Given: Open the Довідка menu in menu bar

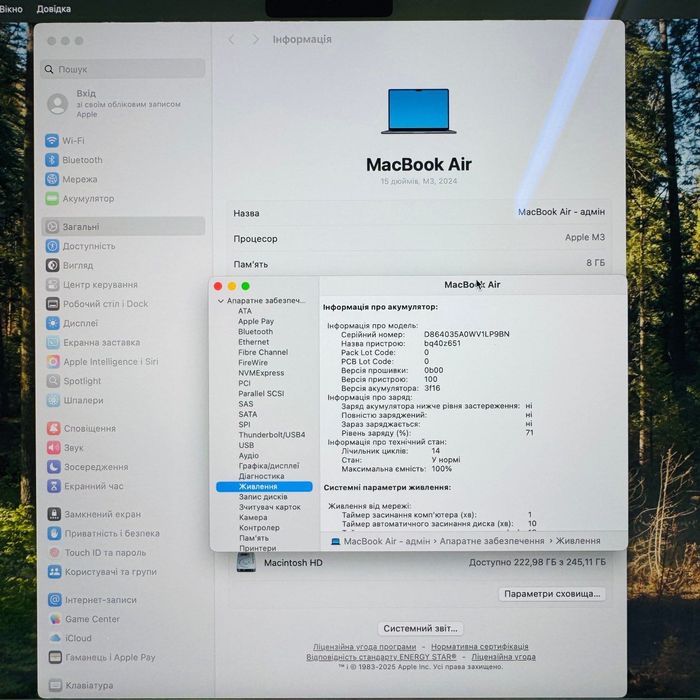Looking at the screenshot, I should click(54, 8).
